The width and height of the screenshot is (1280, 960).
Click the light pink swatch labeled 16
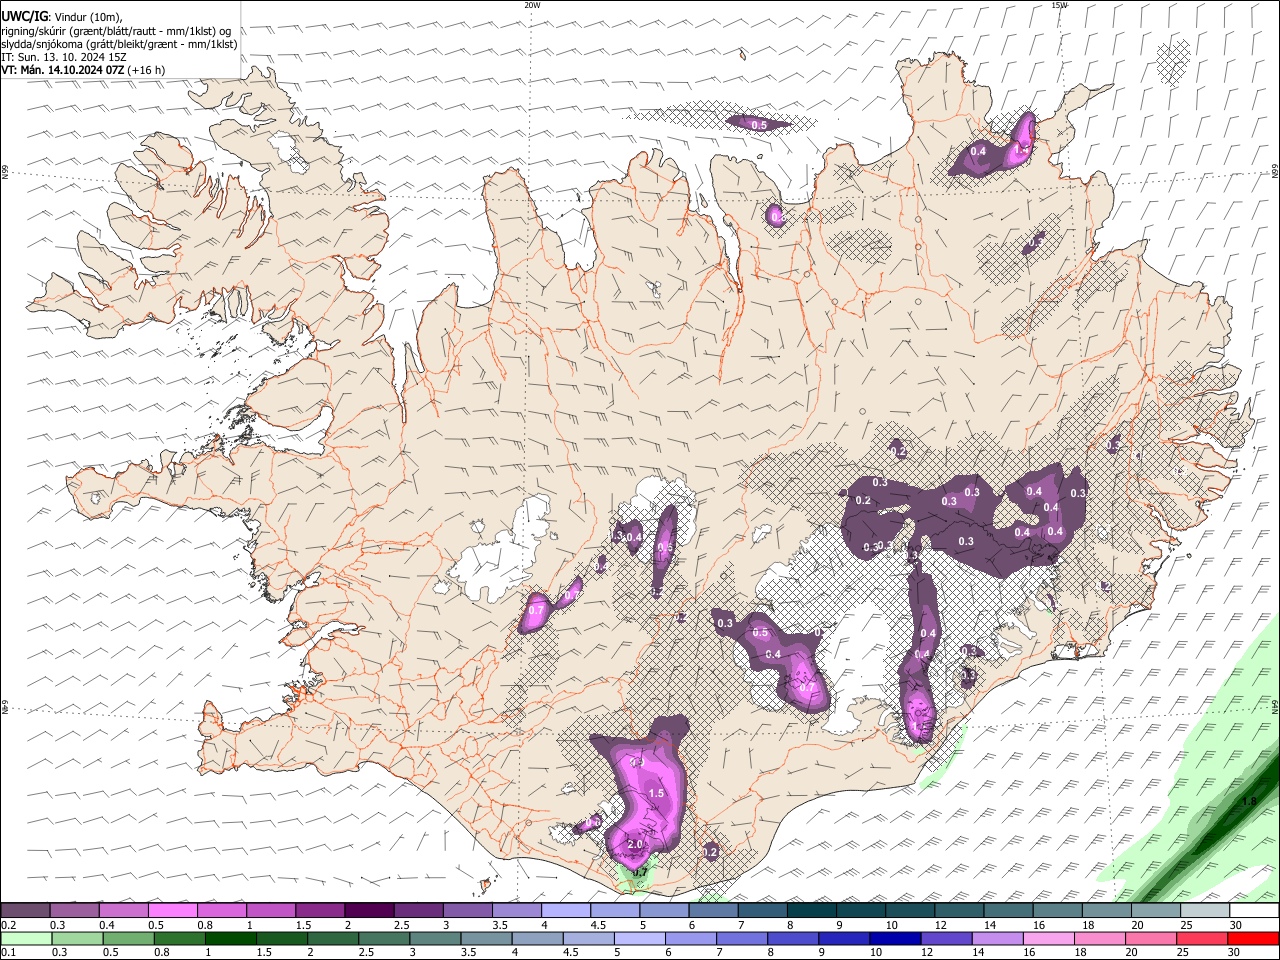1048,938
